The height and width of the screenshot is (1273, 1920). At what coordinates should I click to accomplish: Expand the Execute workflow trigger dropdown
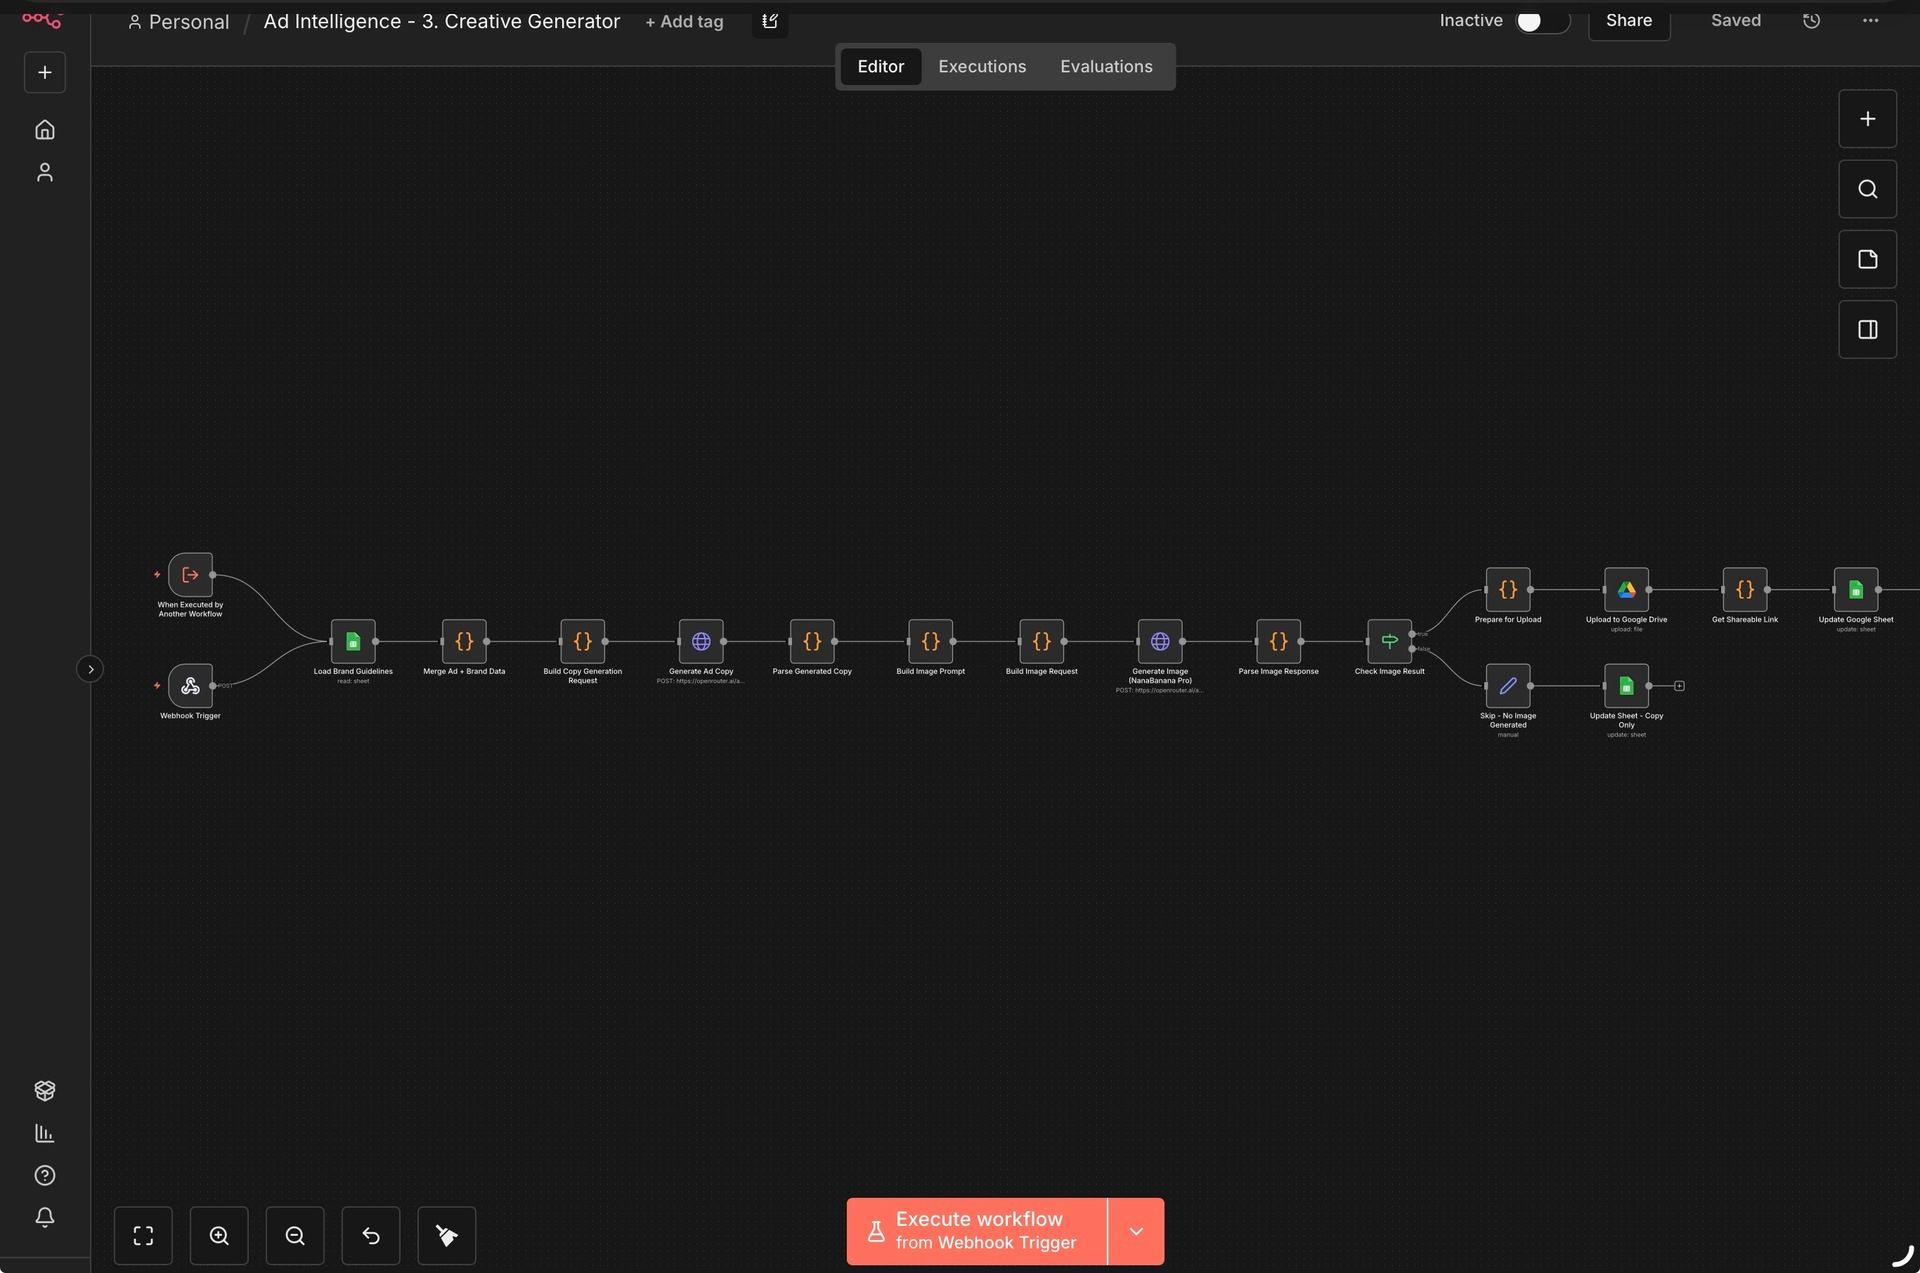point(1136,1231)
